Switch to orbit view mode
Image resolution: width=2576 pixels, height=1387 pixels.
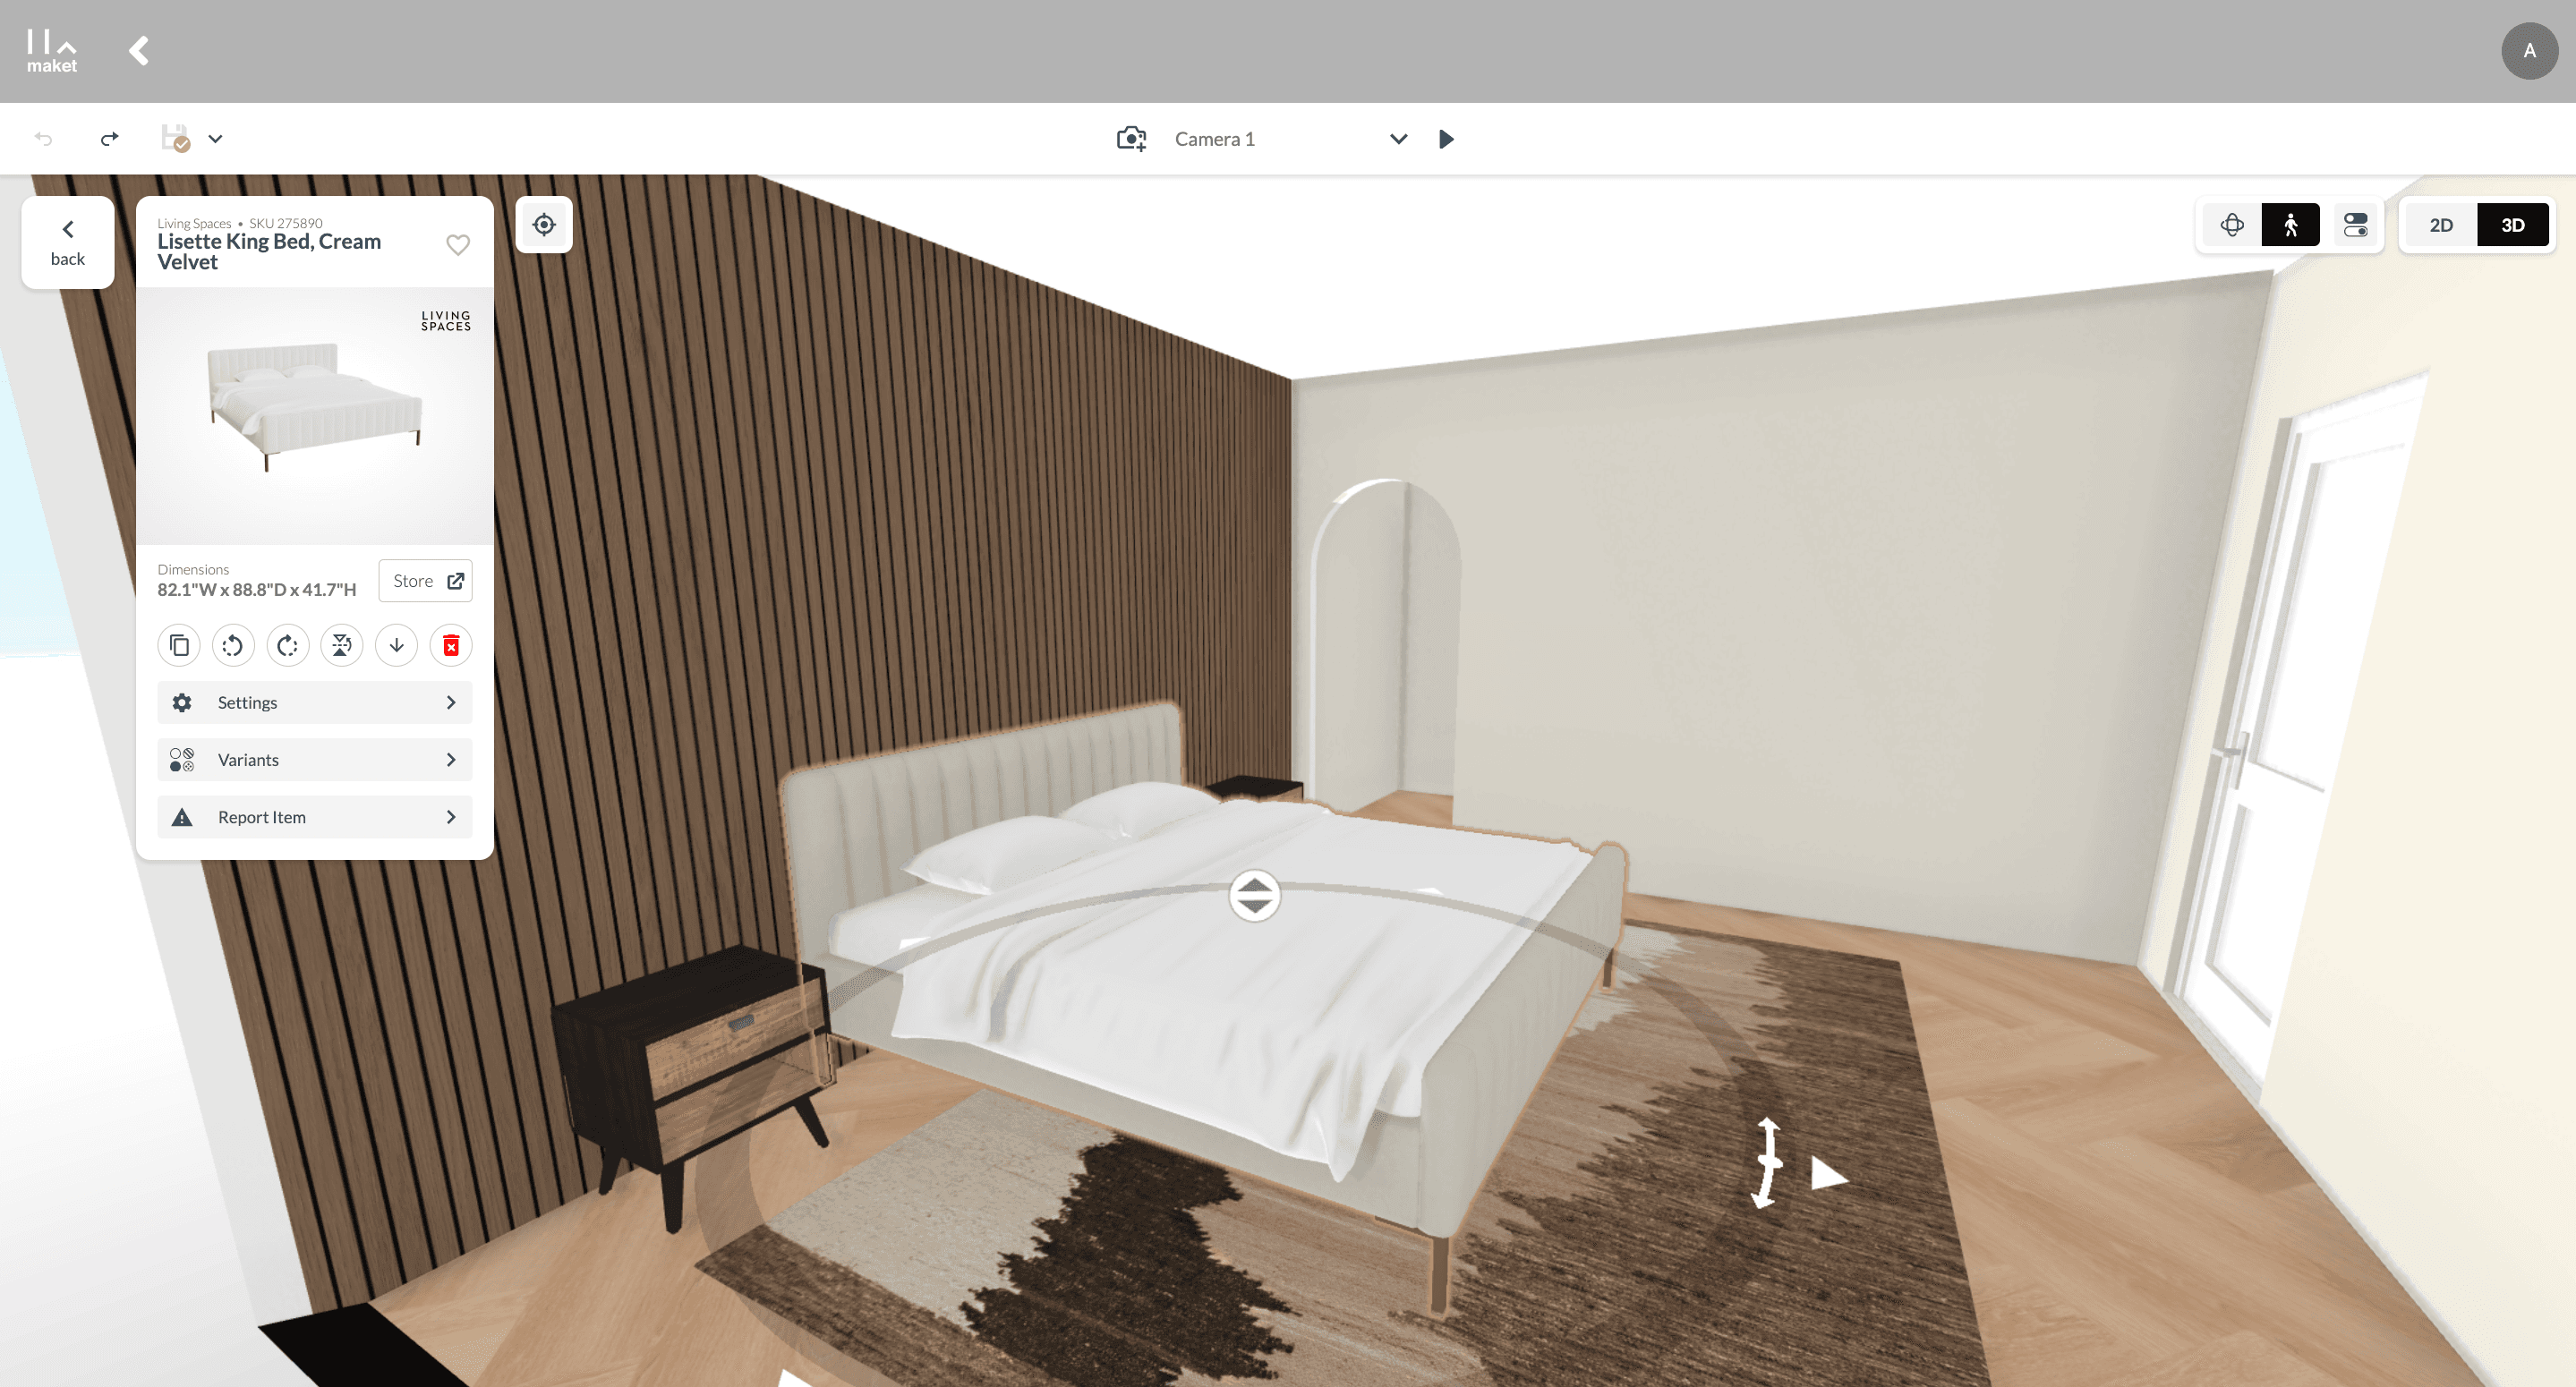click(2232, 224)
